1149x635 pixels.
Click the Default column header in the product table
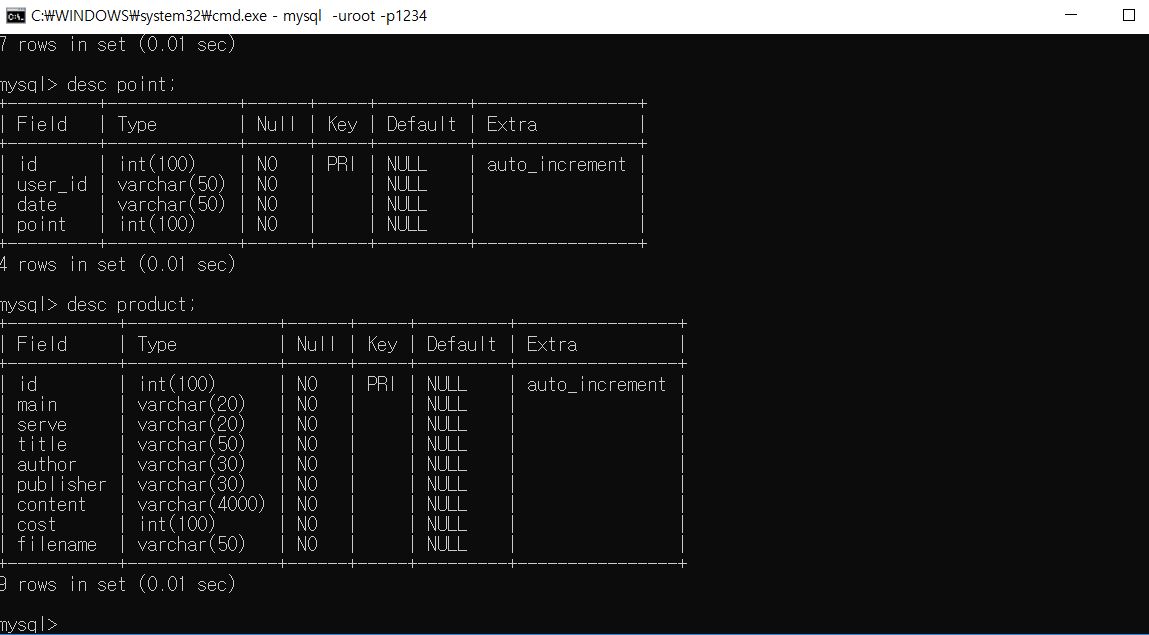(461, 344)
